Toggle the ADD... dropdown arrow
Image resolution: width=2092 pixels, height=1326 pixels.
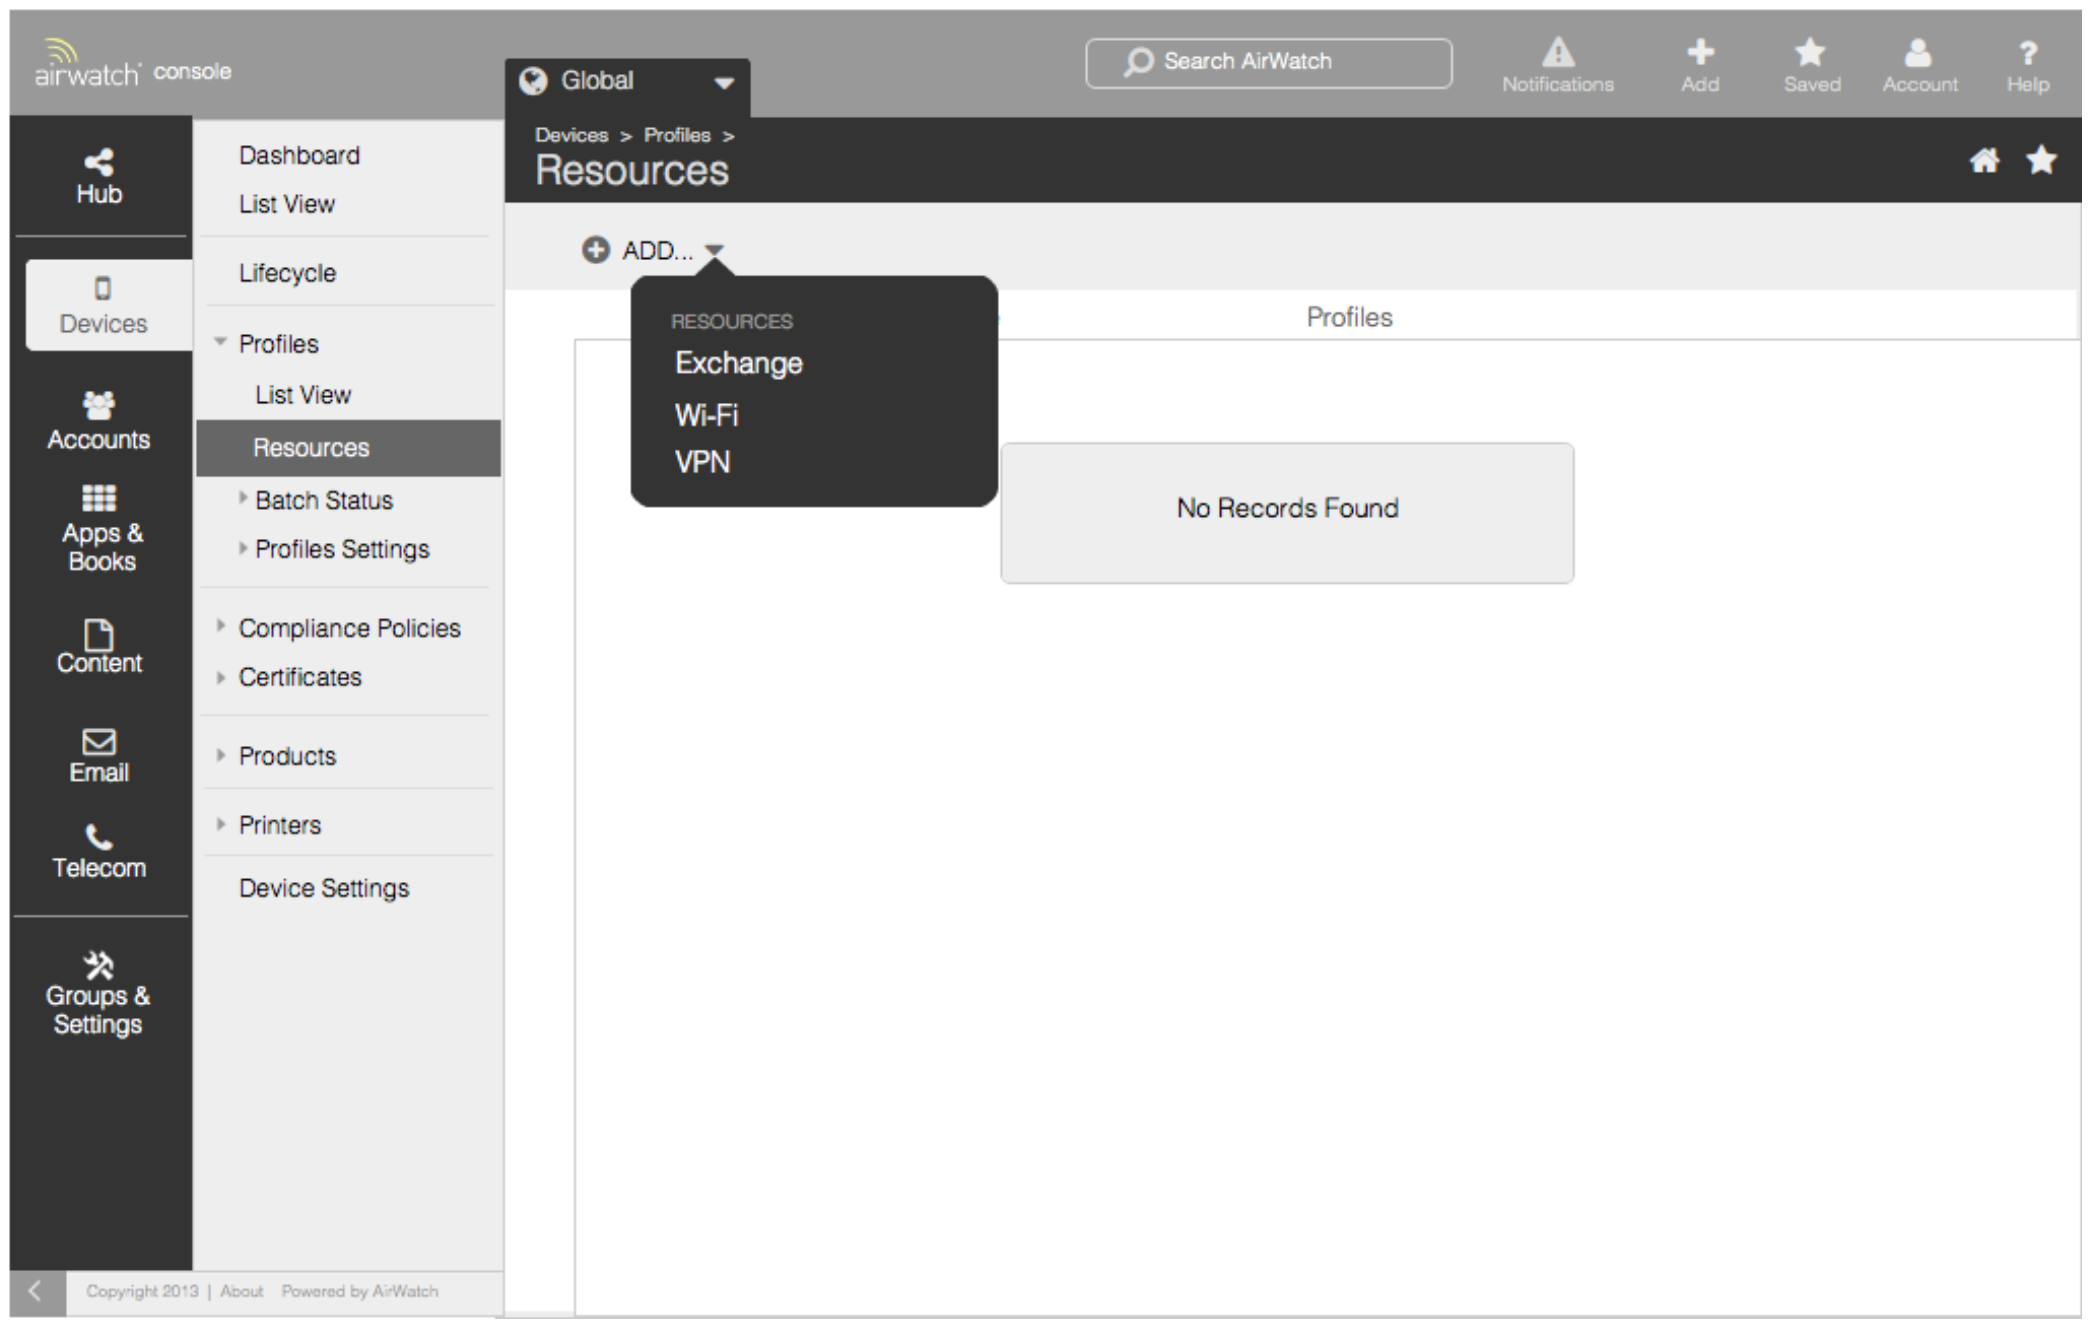pos(714,250)
